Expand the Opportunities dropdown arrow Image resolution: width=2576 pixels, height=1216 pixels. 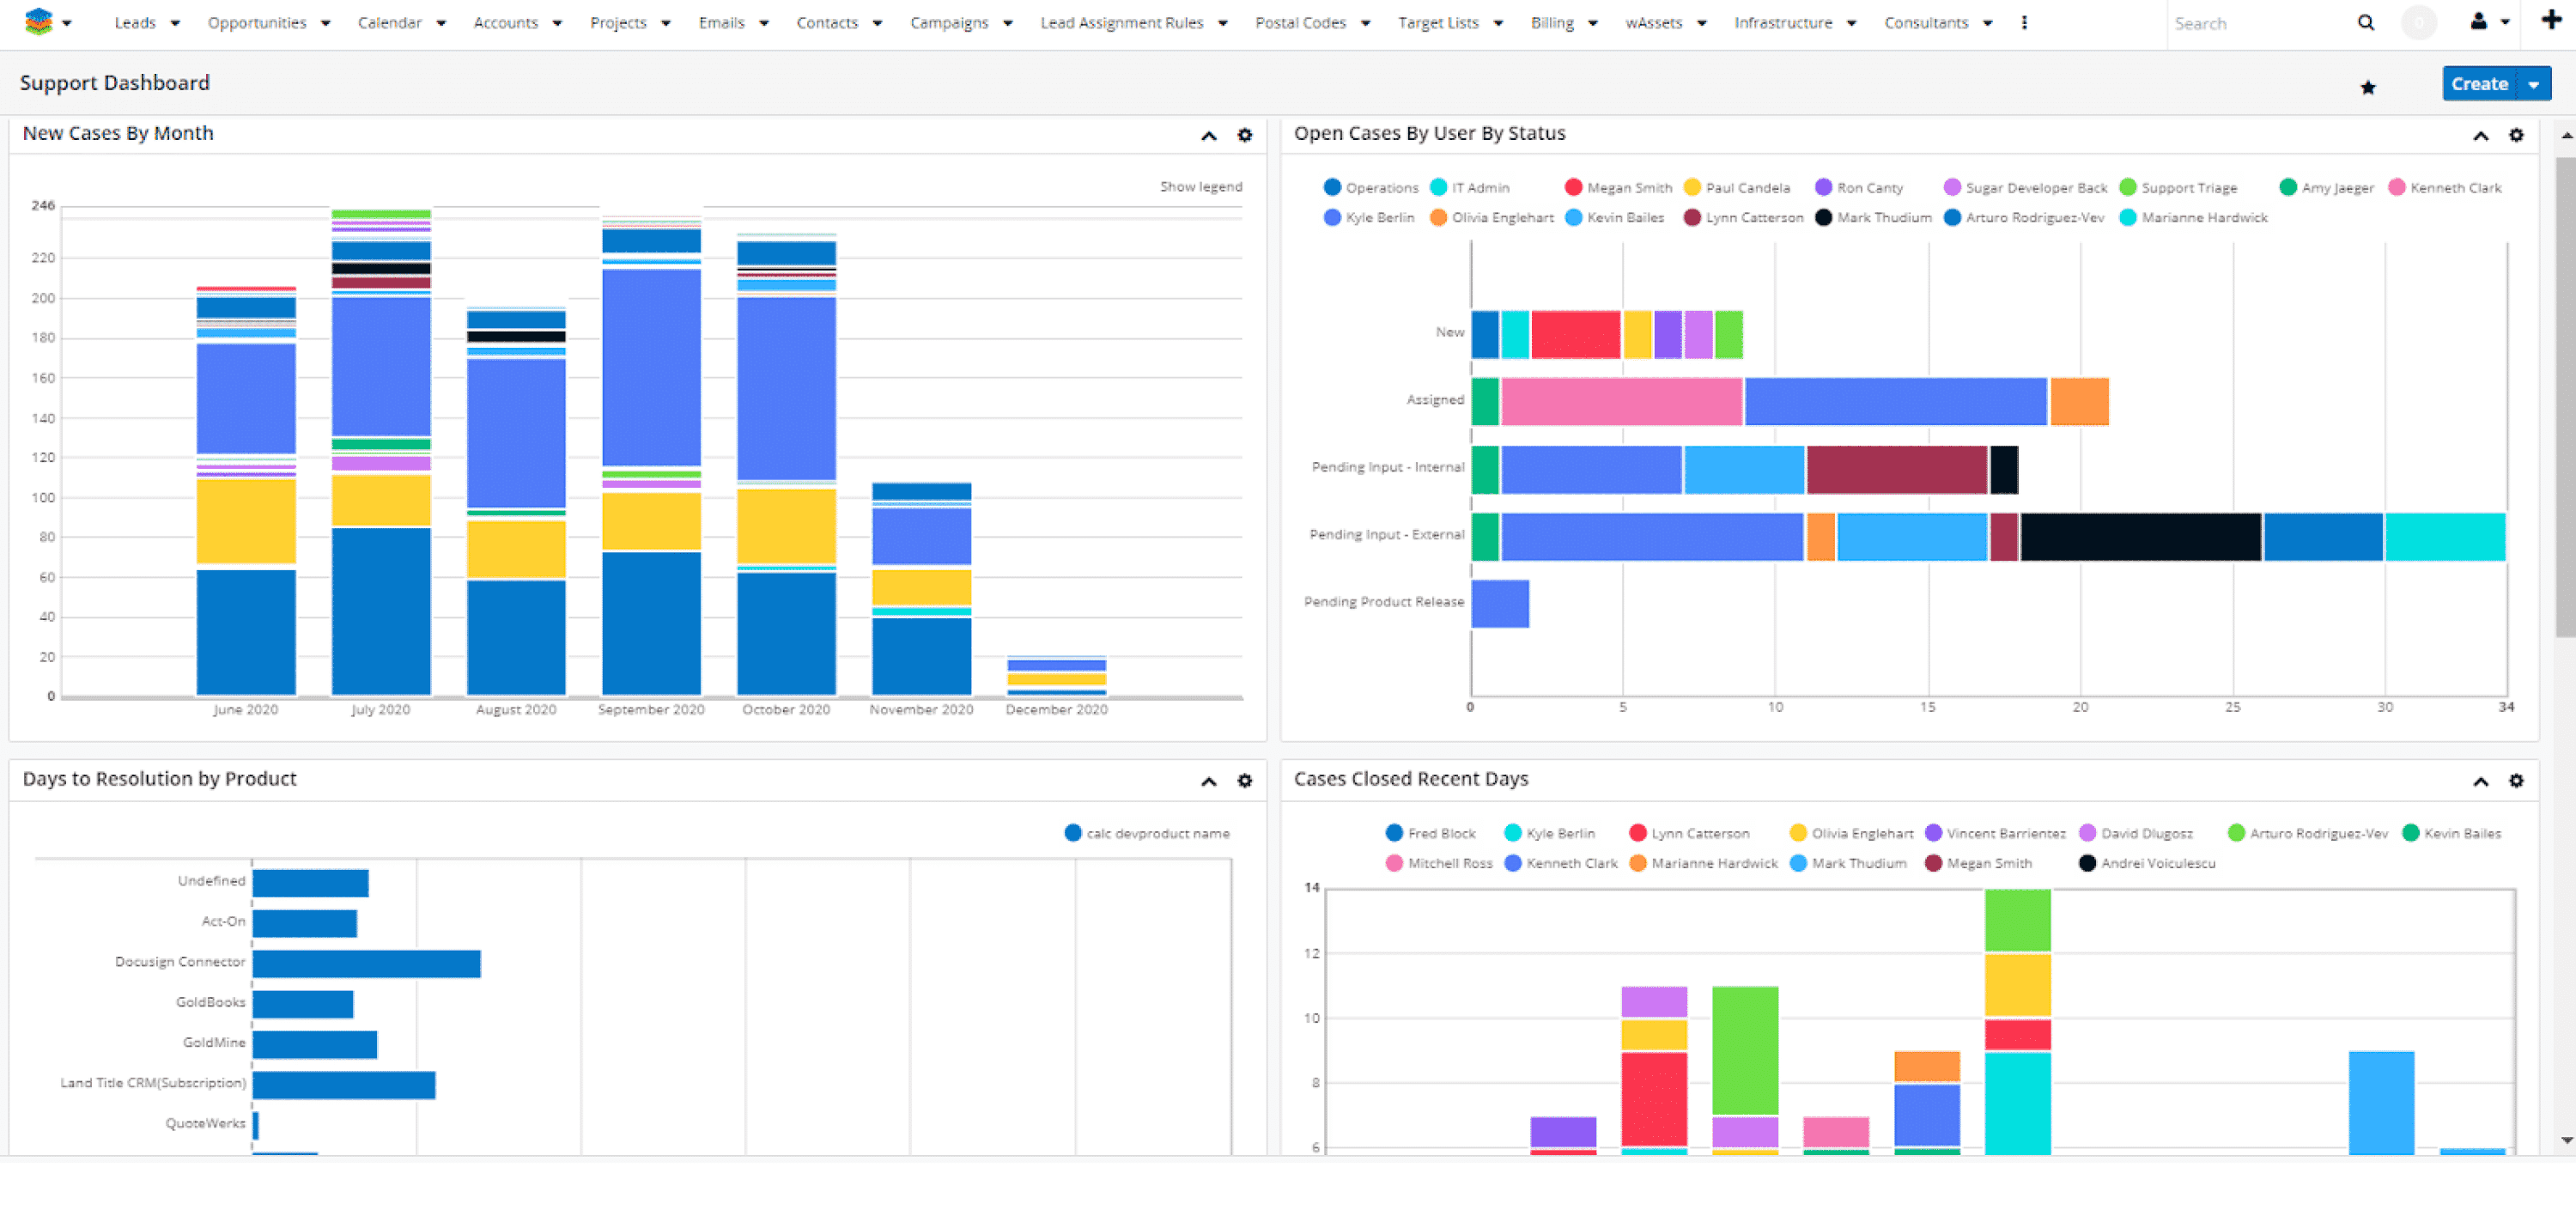click(325, 23)
